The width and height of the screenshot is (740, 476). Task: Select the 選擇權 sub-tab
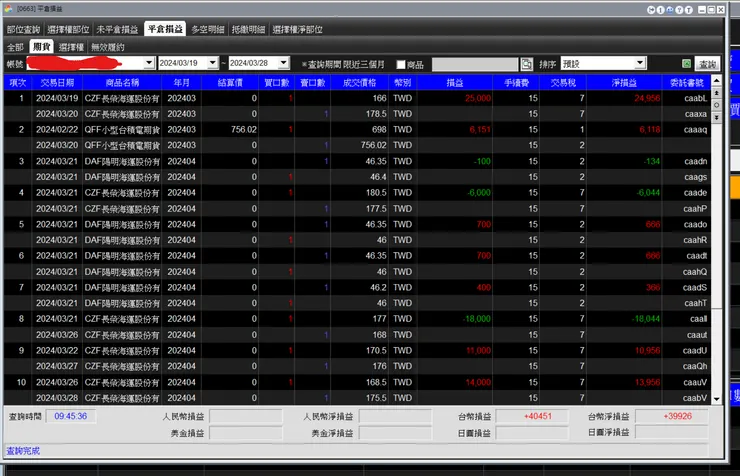[71, 47]
